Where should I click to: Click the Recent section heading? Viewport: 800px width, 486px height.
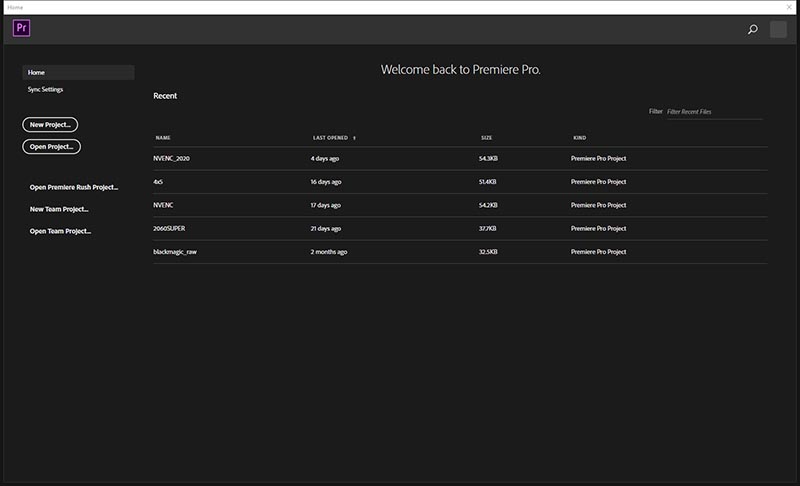click(165, 96)
